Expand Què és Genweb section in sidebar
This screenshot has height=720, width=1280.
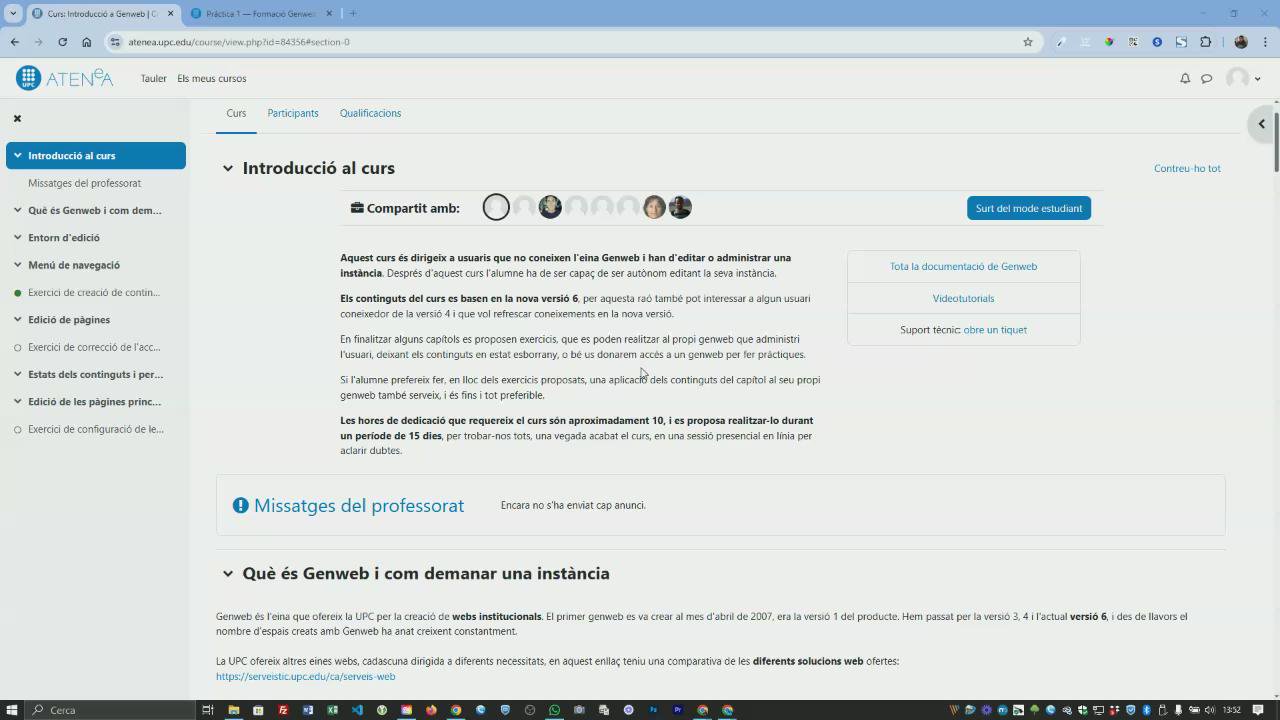click(x=17, y=210)
